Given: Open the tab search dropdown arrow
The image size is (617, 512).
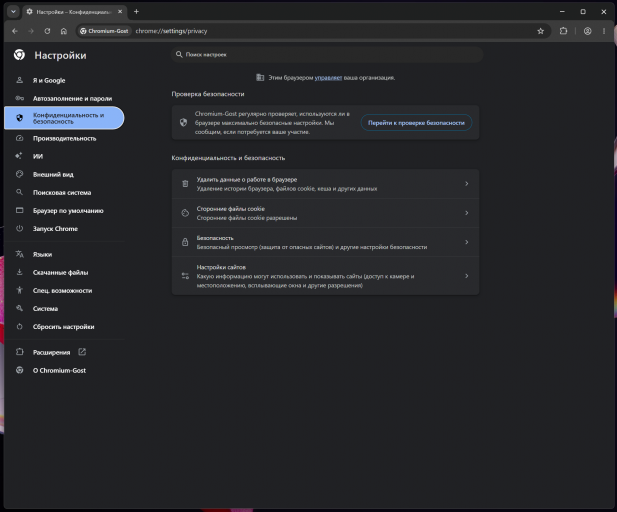Looking at the screenshot, I should click(13, 12).
